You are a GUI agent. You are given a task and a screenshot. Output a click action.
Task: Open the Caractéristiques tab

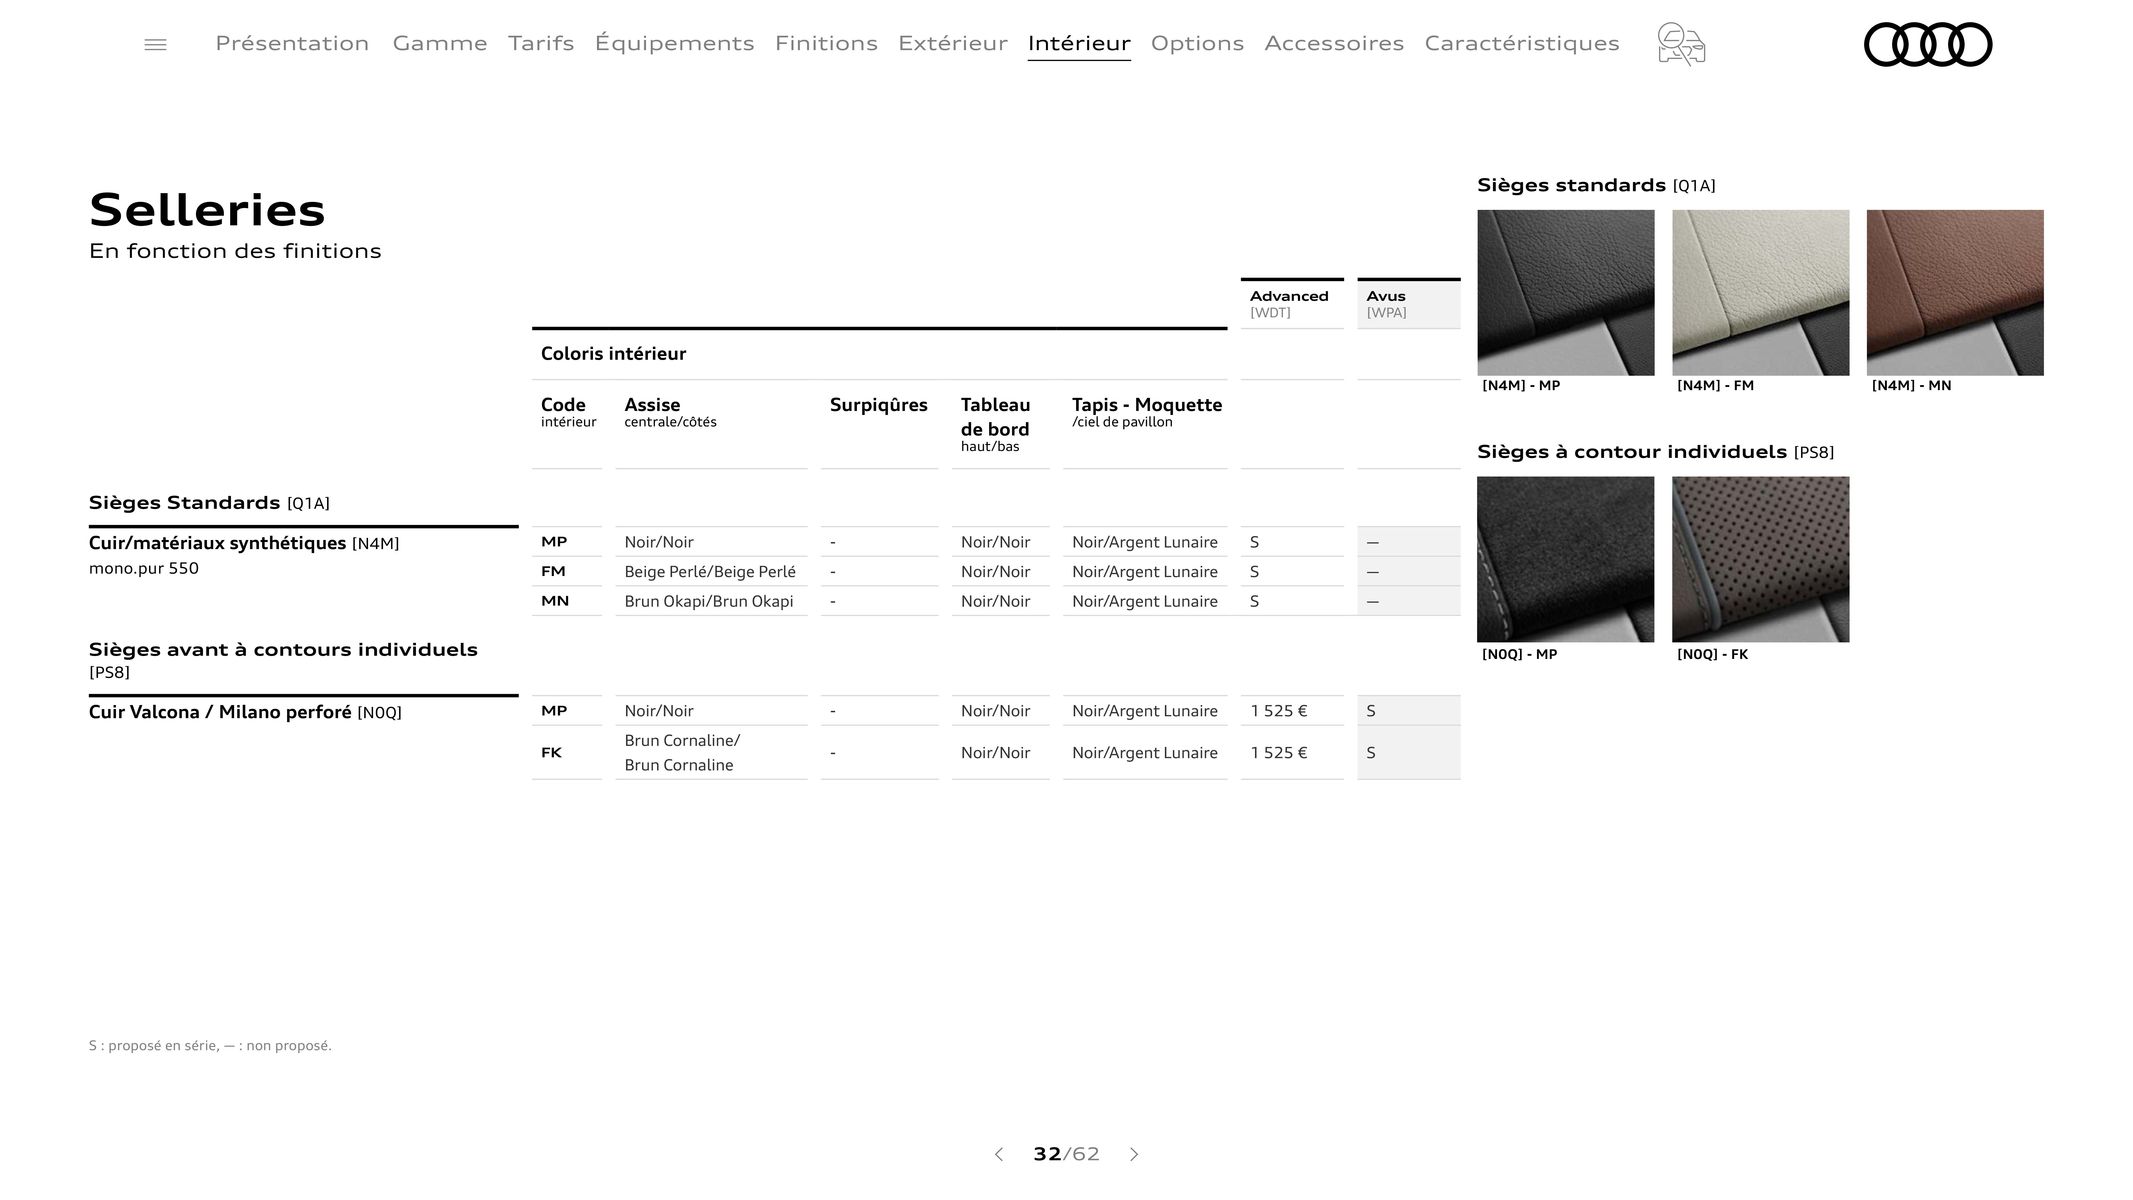1522,43
